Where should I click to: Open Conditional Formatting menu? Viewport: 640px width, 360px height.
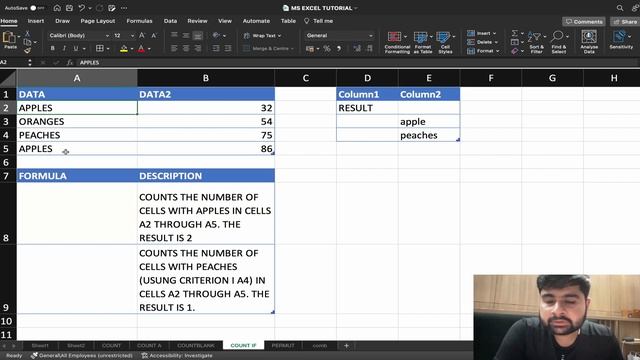397,42
